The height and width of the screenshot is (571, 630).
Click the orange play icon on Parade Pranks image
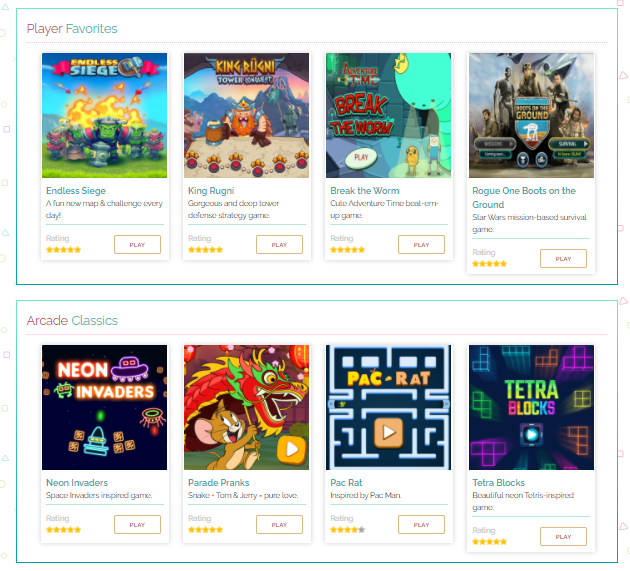click(292, 449)
